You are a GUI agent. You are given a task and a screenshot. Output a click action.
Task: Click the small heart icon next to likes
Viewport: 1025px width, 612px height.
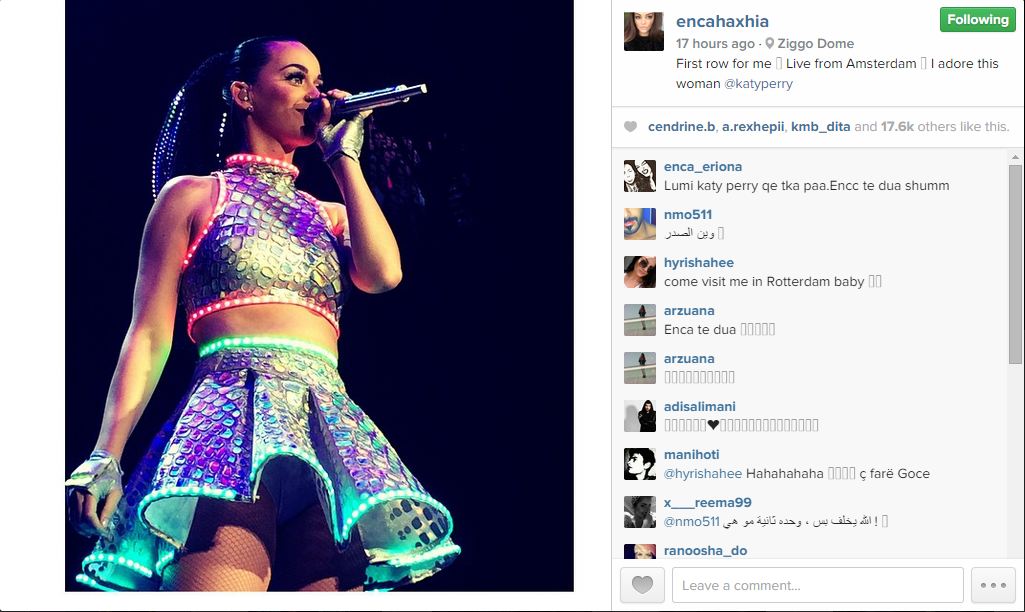[630, 126]
